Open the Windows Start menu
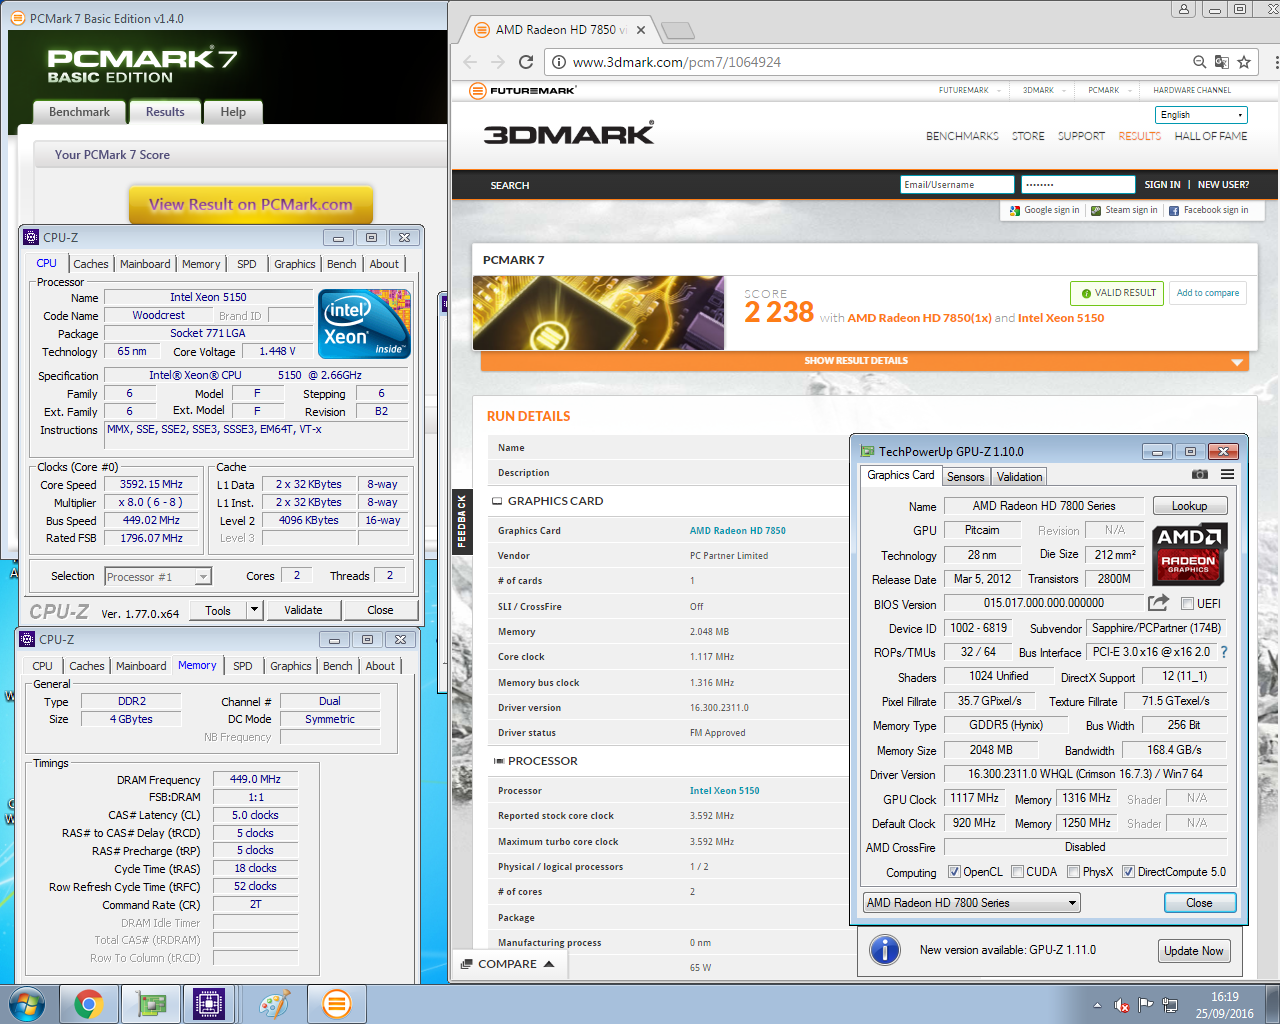This screenshot has width=1280, height=1024. coord(27,1004)
